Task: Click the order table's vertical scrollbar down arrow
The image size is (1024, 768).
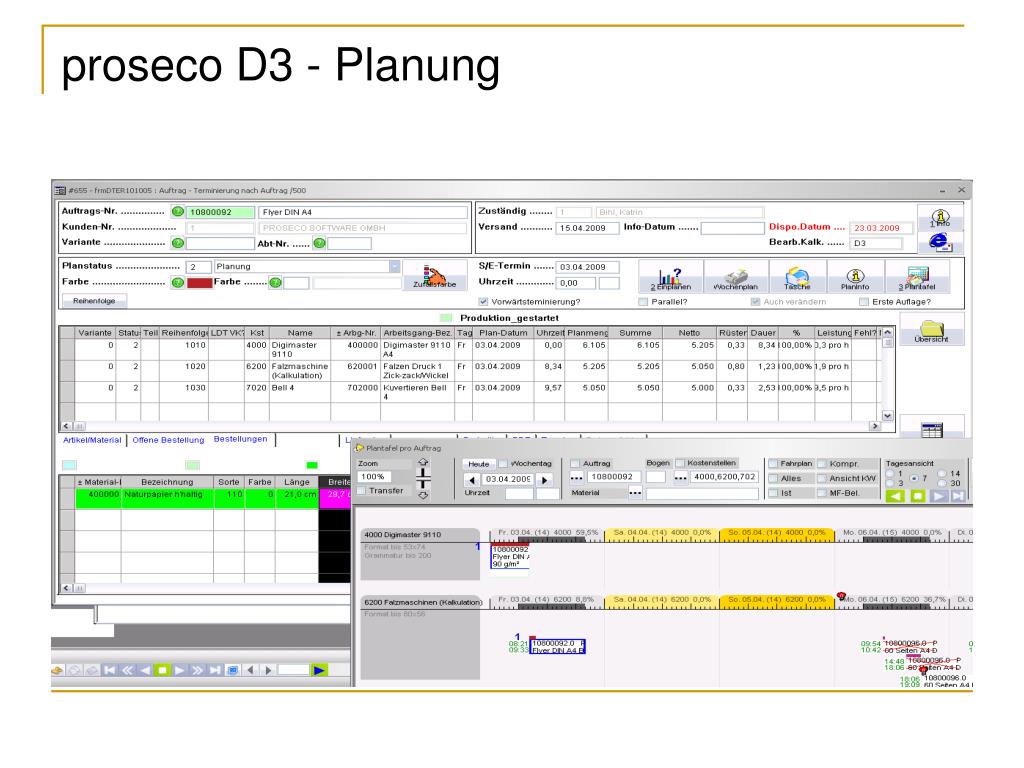Action: click(x=888, y=415)
